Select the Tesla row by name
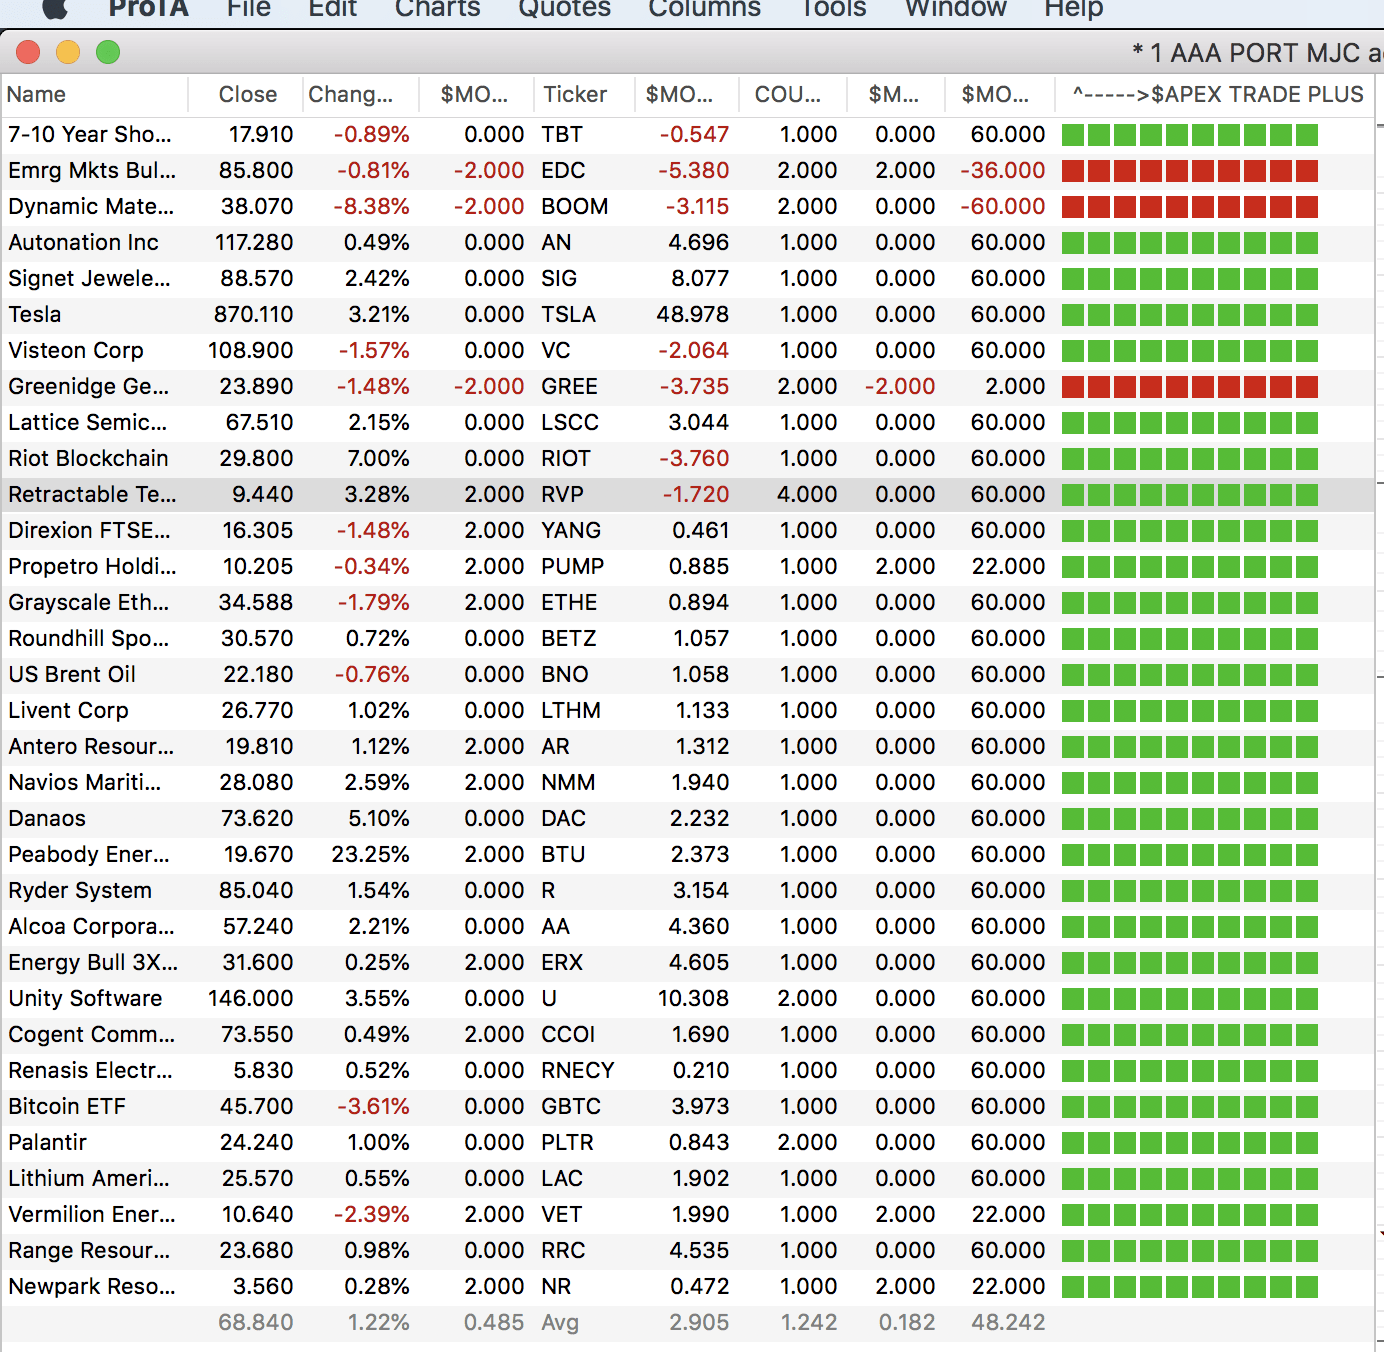1384x1352 pixels. (x=35, y=315)
